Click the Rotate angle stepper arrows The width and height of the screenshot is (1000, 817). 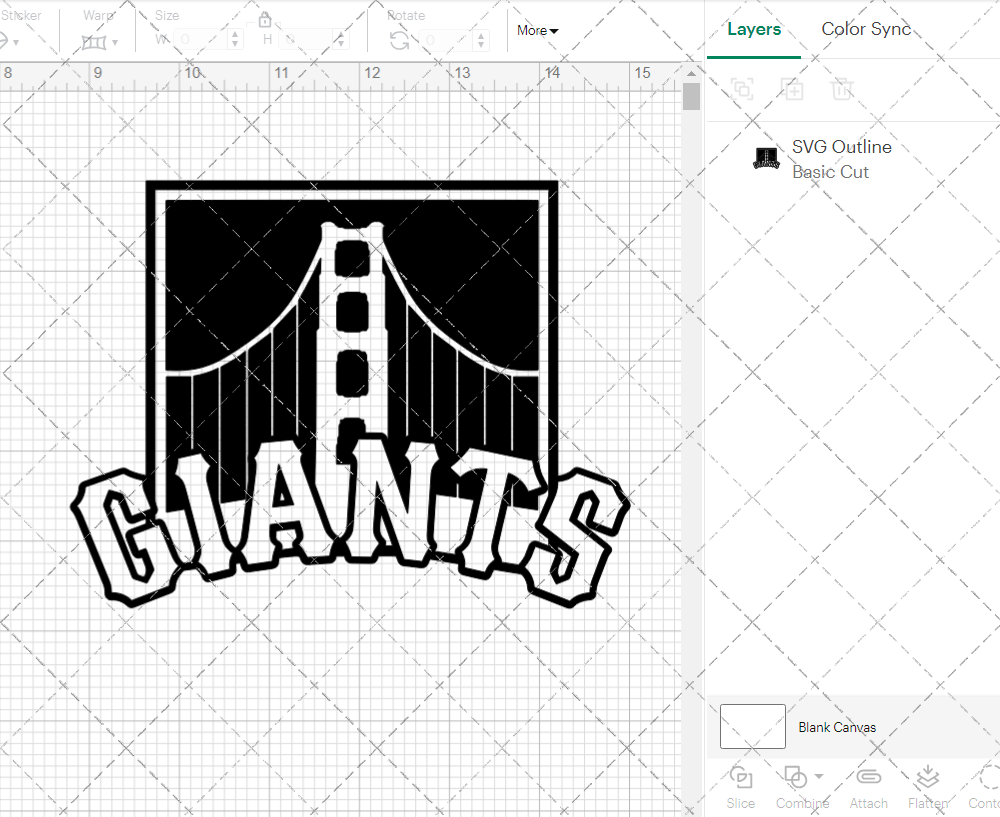[481, 41]
